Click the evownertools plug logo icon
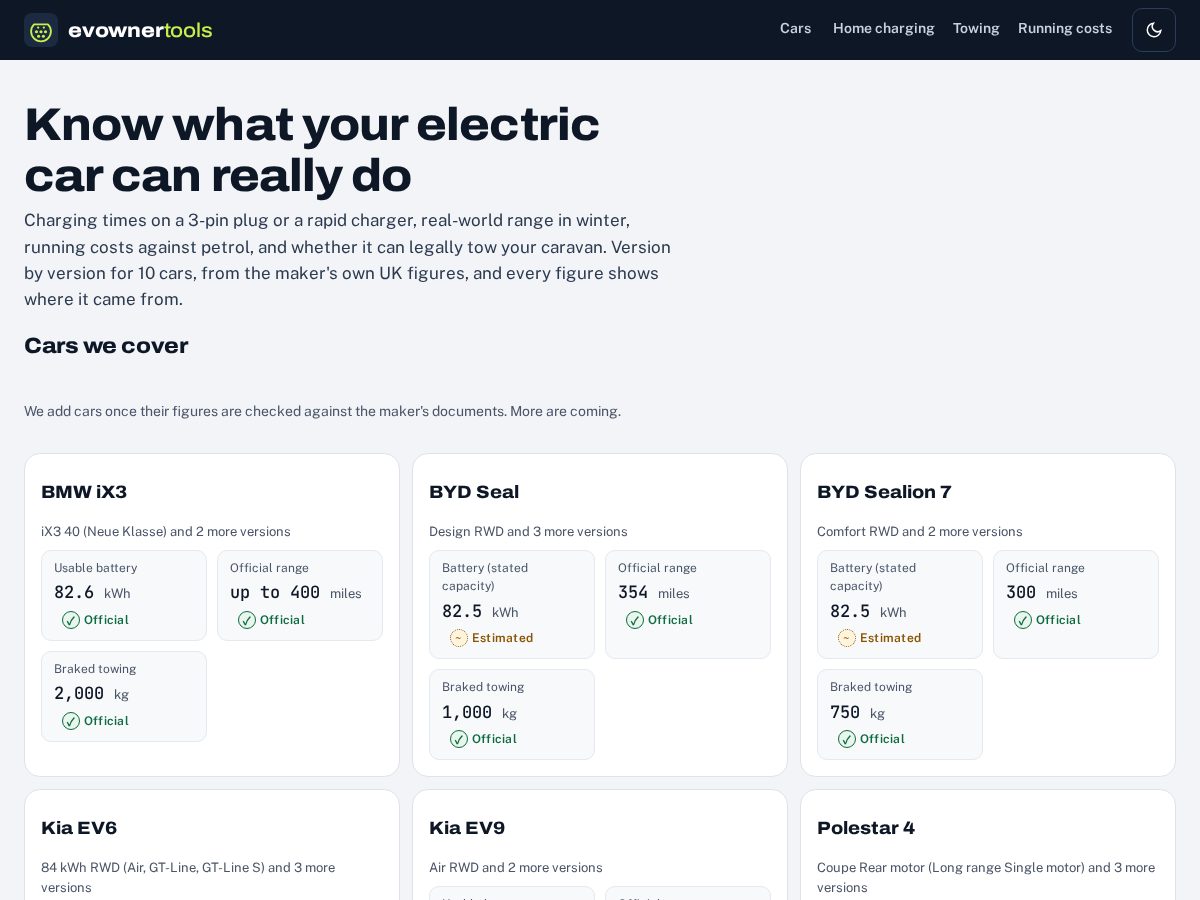Image resolution: width=1200 pixels, height=900 pixels. click(41, 30)
